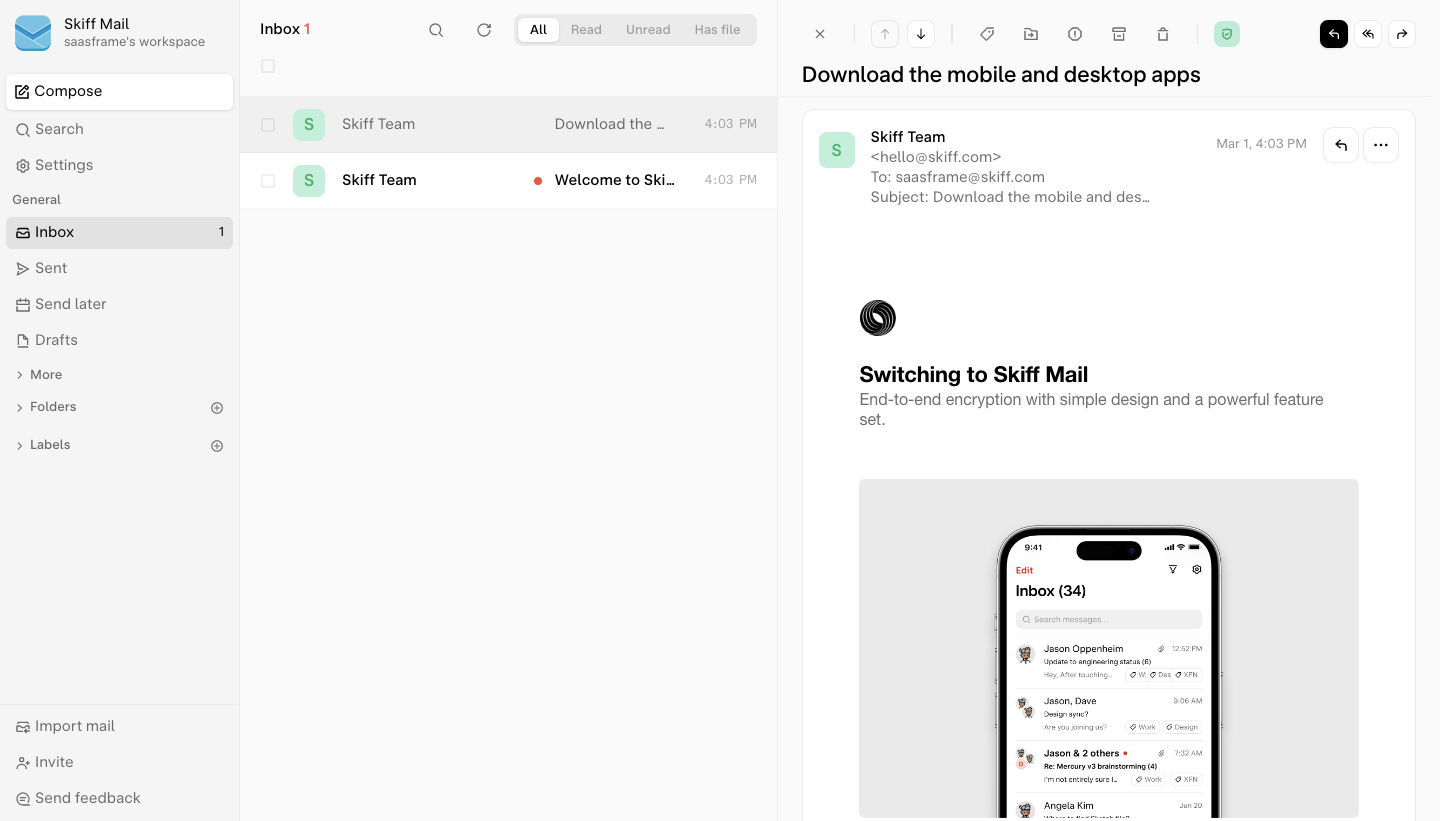Click the reply all icon
This screenshot has height=821, width=1440.
pos(1368,34)
